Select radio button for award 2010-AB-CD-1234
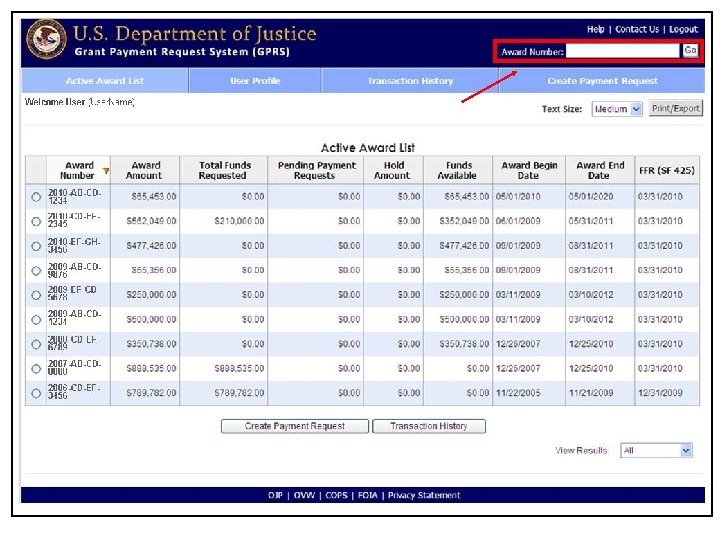Image resolution: width=720 pixels, height=540 pixels. click(x=36, y=197)
